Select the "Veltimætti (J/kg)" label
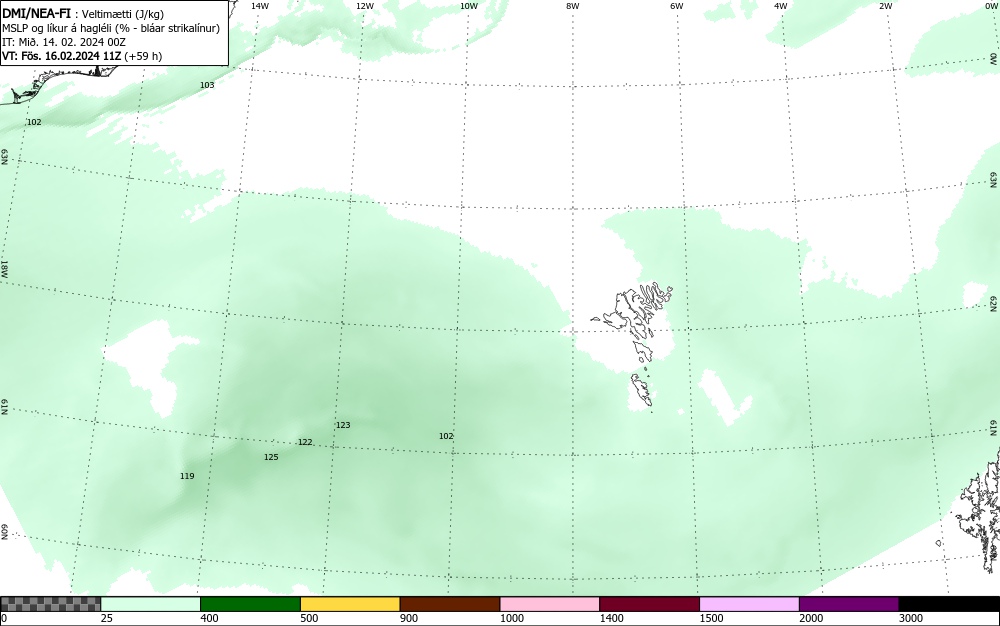This screenshot has height=626, width=1000. (x=120, y=14)
